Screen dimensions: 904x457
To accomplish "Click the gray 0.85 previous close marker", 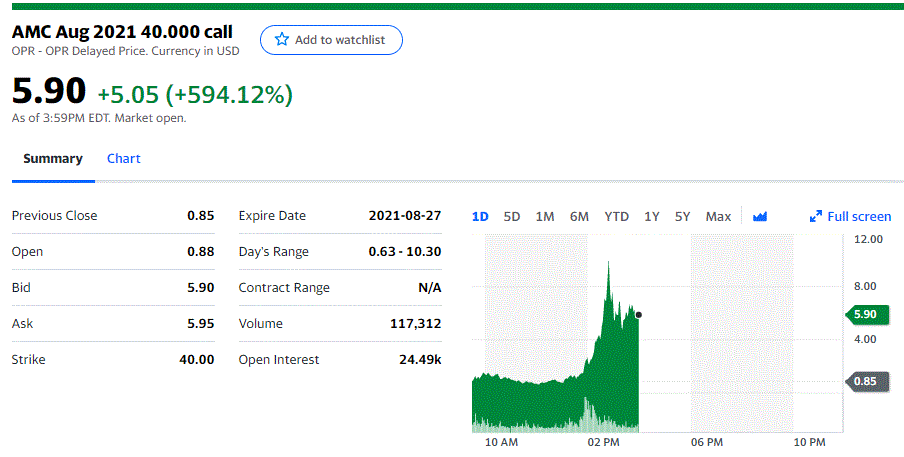I will click(867, 382).
